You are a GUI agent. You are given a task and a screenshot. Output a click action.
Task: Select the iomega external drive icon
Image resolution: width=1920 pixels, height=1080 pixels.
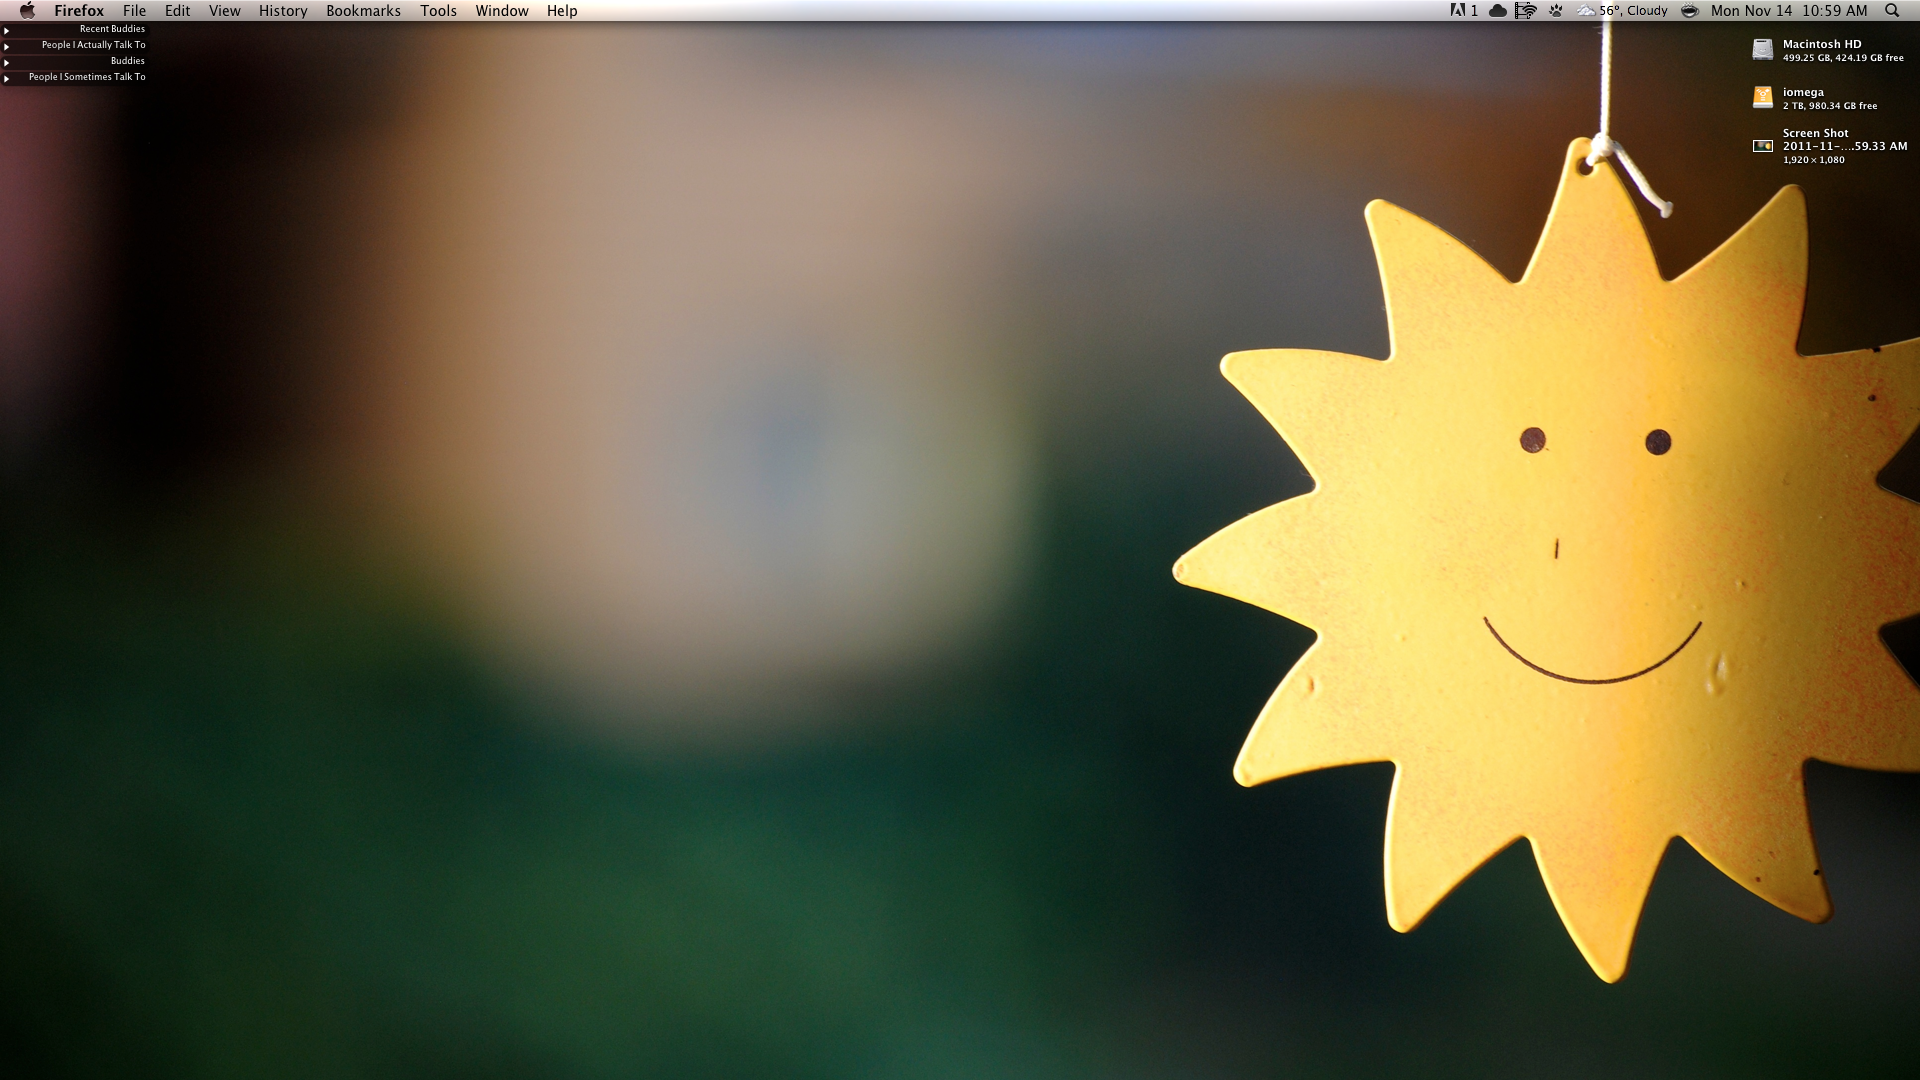pyautogui.click(x=1762, y=97)
